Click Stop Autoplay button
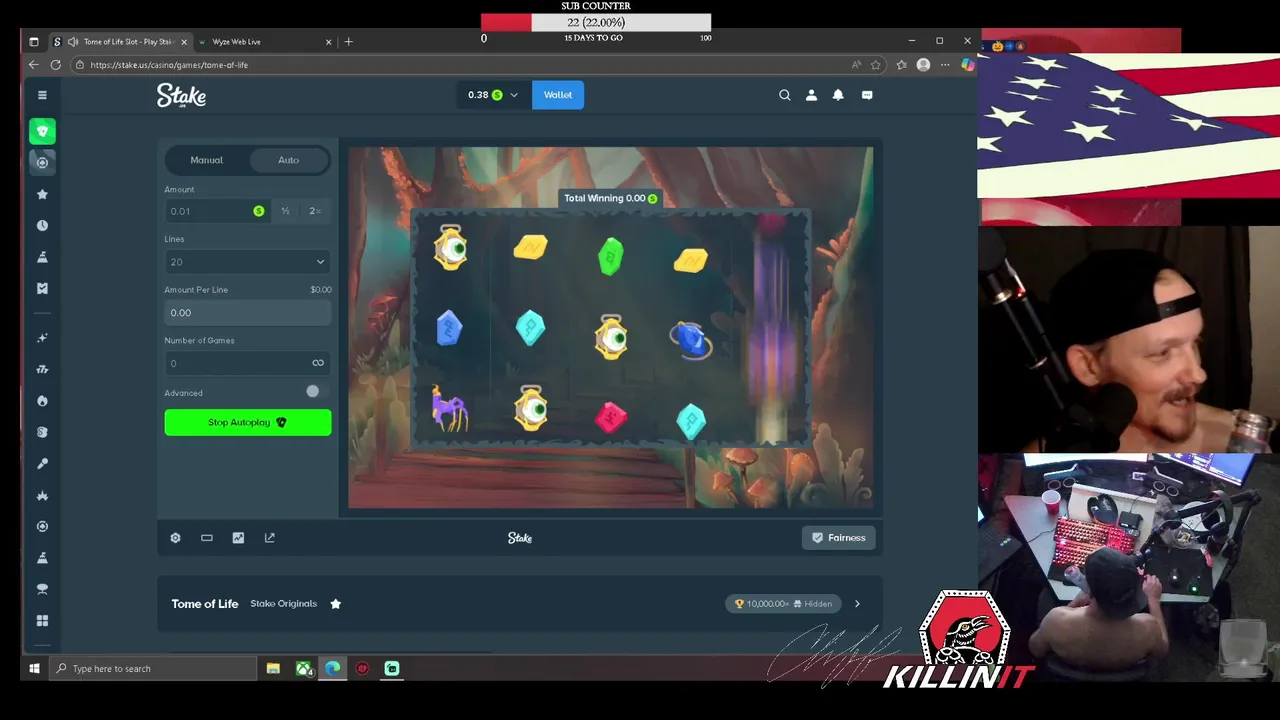This screenshot has width=1280, height=720. click(248, 422)
